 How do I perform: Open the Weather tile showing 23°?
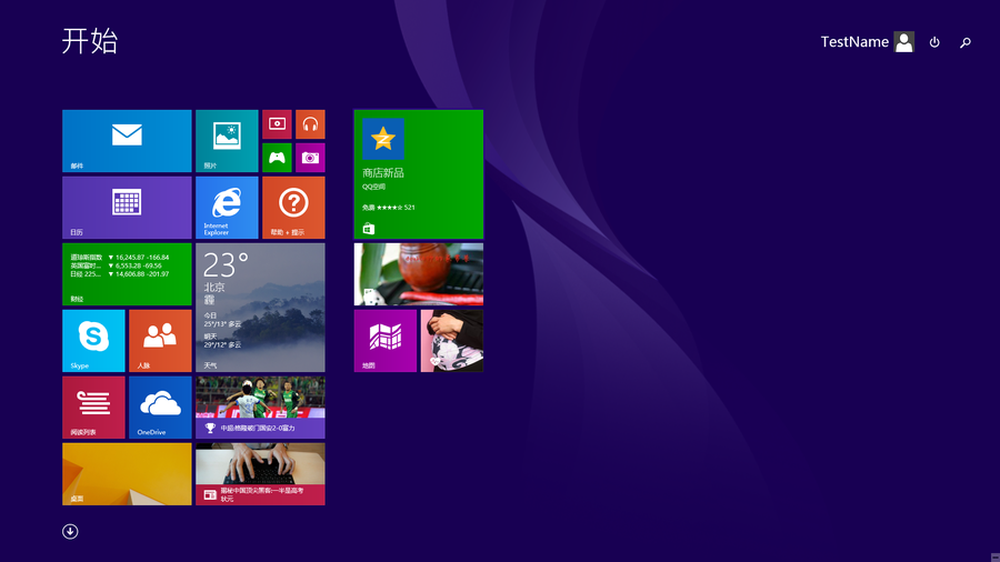(x=260, y=307)
